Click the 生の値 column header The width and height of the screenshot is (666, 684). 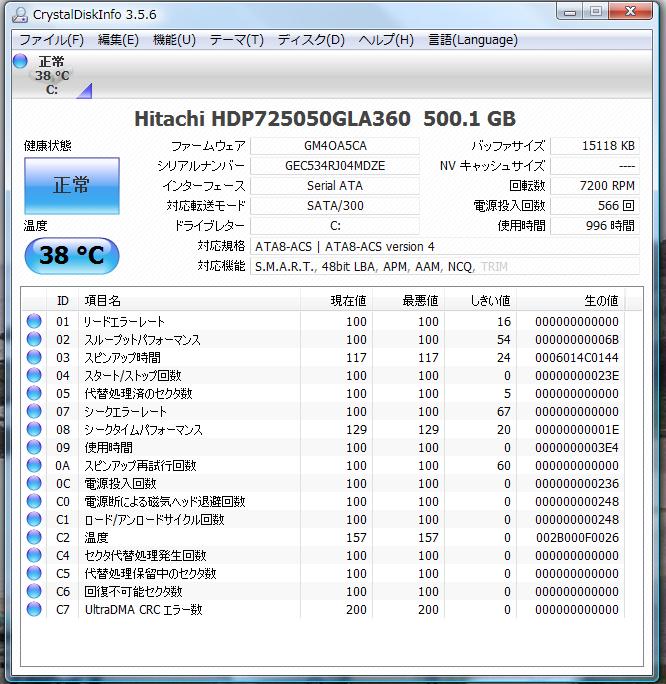(570, 300)
